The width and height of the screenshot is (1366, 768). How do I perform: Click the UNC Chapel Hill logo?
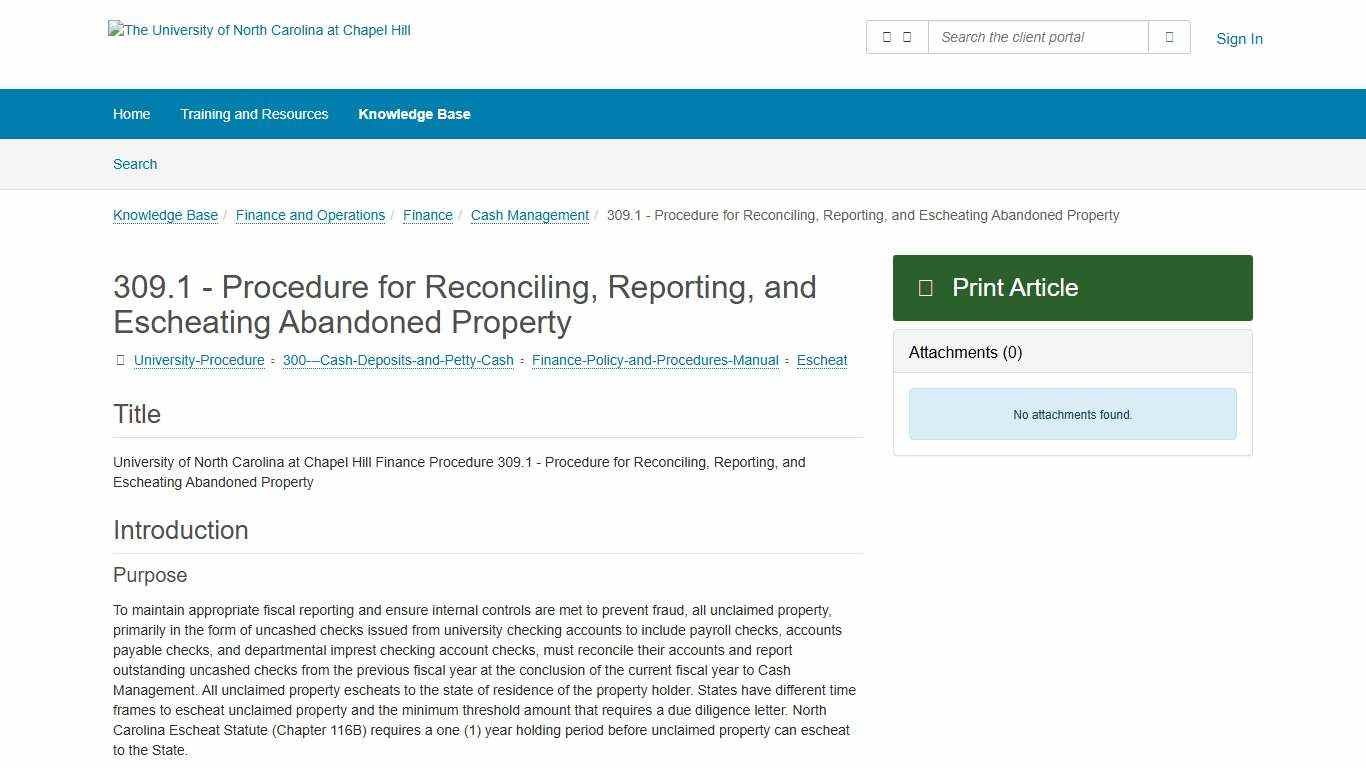coord(259,30)
